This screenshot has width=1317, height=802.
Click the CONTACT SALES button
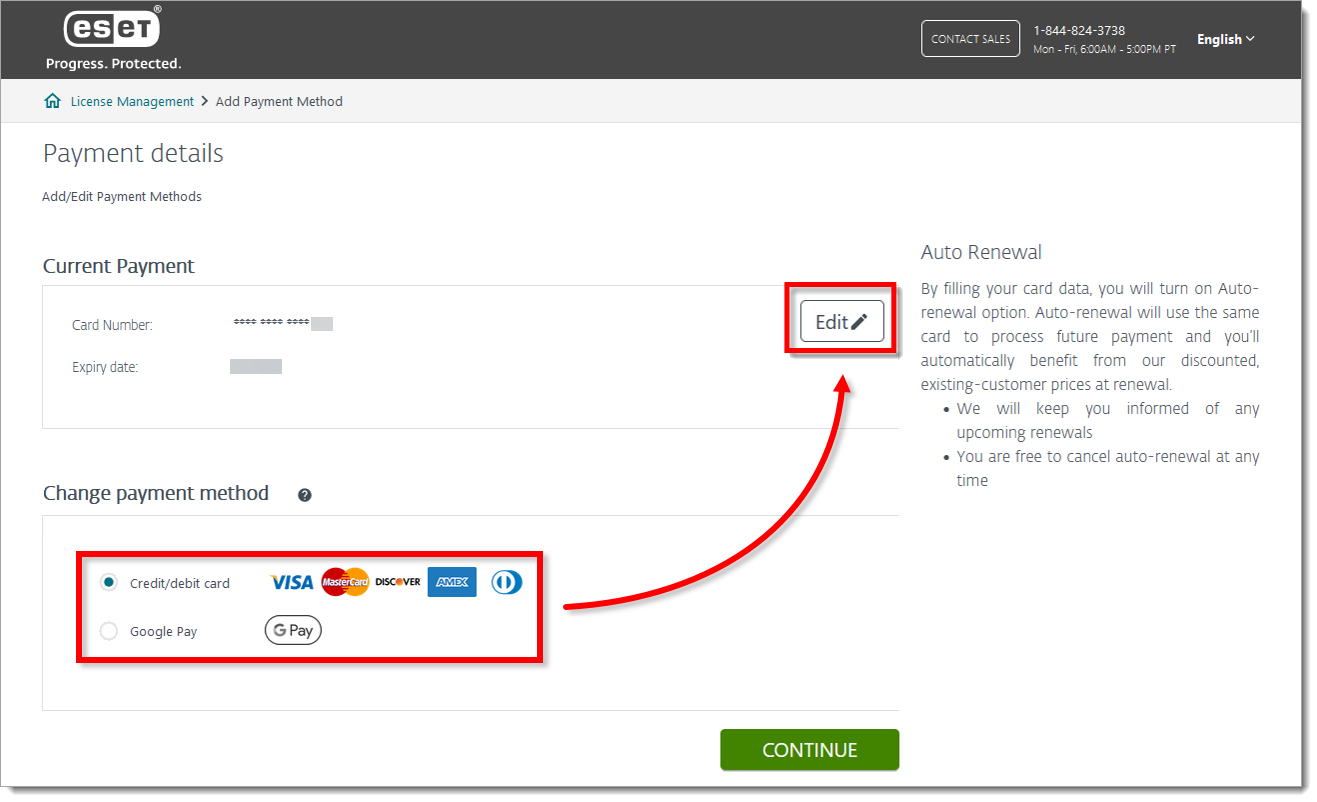click(x=969, y=38)
